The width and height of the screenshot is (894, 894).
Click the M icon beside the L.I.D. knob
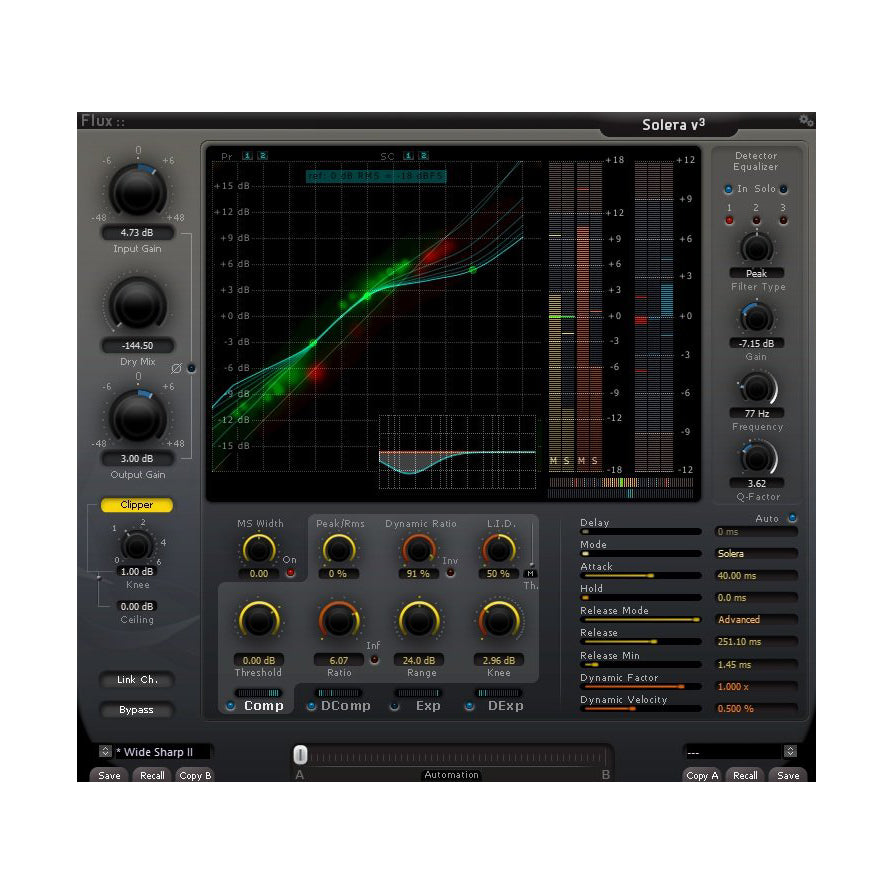pos(531,573)
